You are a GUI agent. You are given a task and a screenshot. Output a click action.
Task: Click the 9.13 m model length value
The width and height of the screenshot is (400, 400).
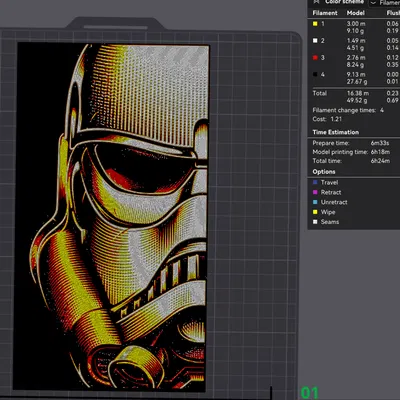click(356, 74)
